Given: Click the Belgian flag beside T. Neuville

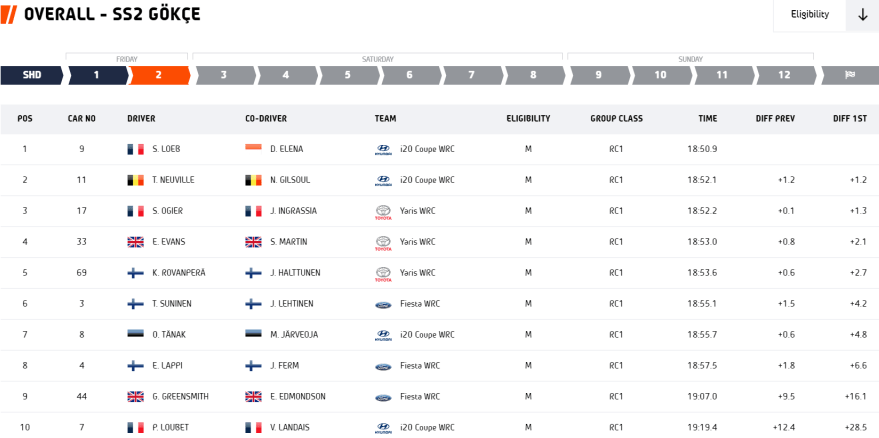Looking at the screenshot, I should coord(135,180).
